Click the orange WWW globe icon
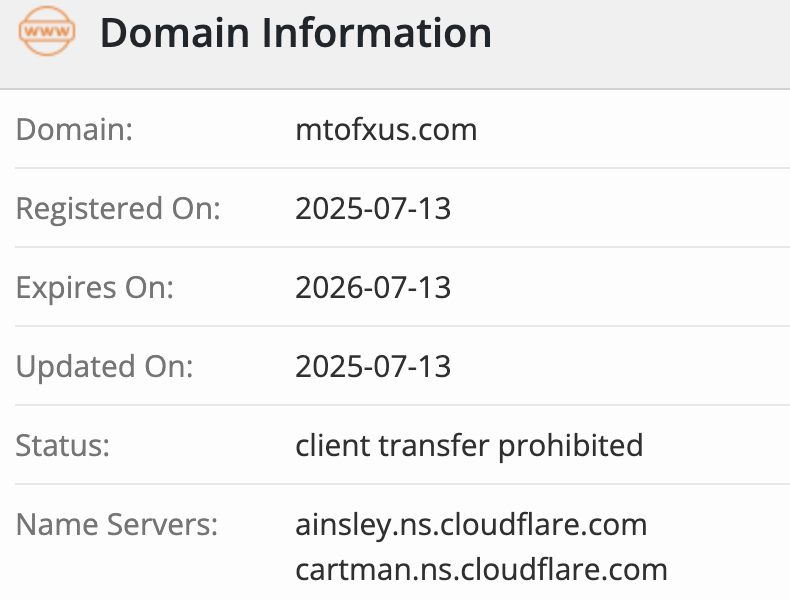This screenshot has width=790, height=600. [47, 31]
